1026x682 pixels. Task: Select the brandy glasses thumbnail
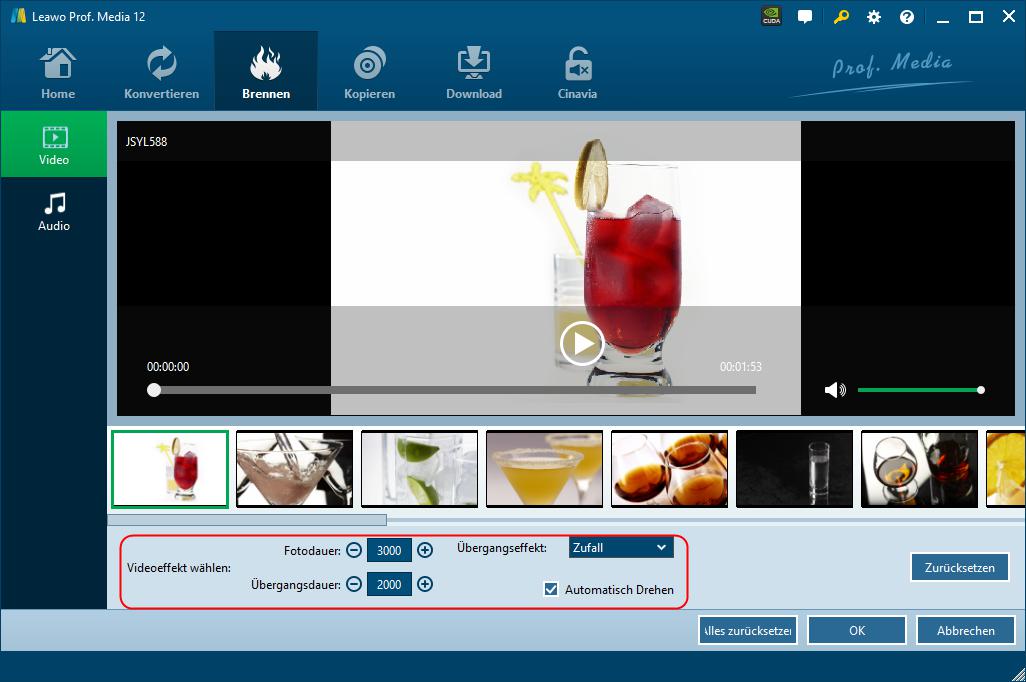tap(669, 469)
